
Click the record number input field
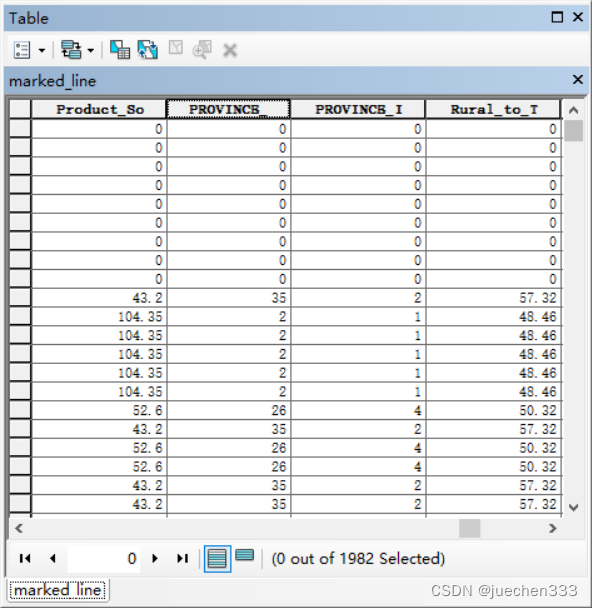pyautogui.click(x=104, y=558)
